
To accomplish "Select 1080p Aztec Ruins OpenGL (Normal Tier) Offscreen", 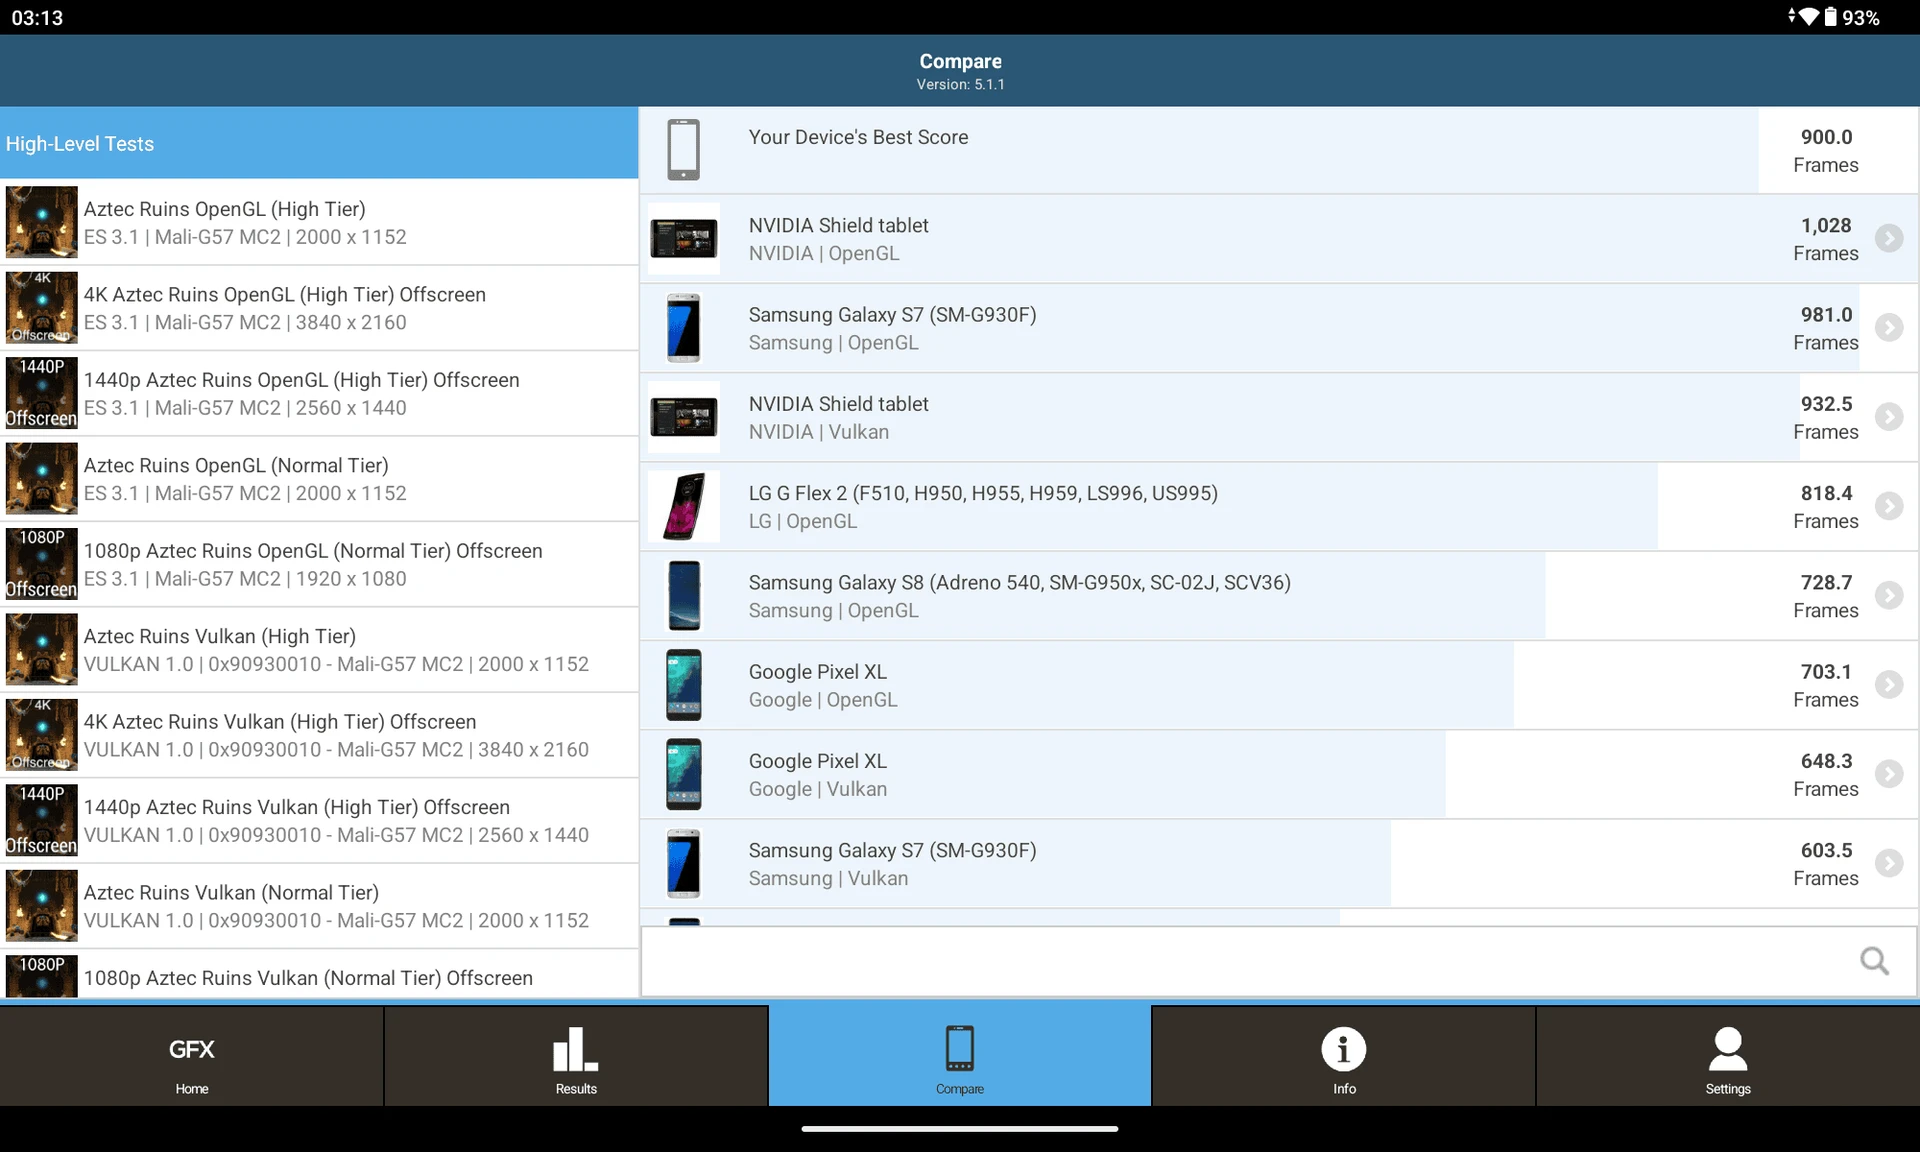I will point(319,564).
